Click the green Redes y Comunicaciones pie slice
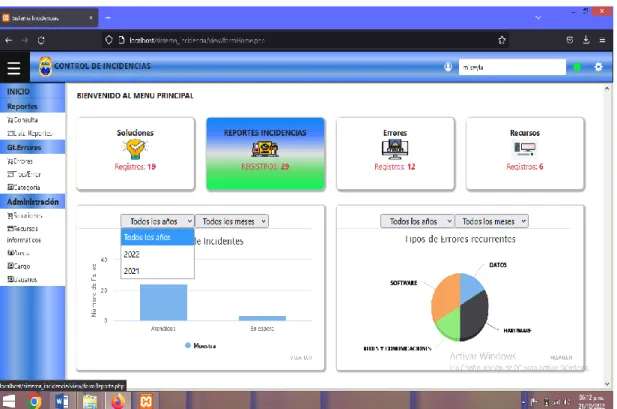 [449, 326]
